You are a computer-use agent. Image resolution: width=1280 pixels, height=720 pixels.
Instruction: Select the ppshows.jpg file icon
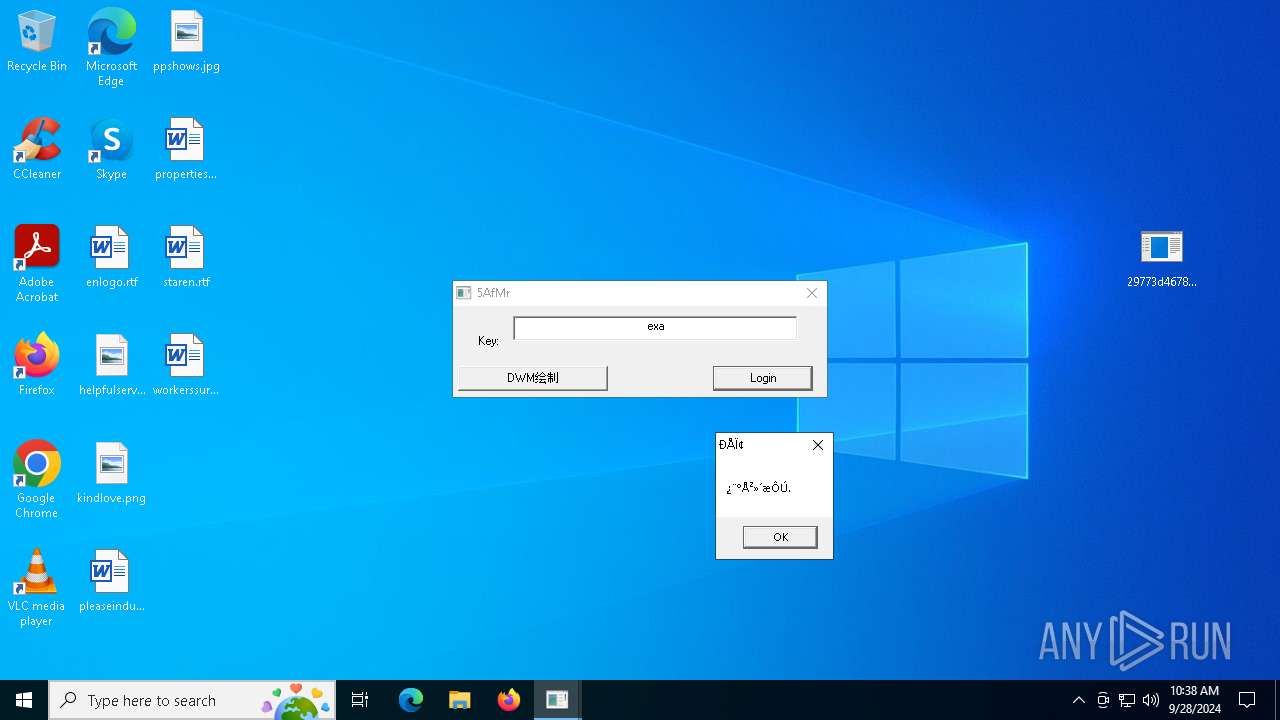tap(186, 42)
